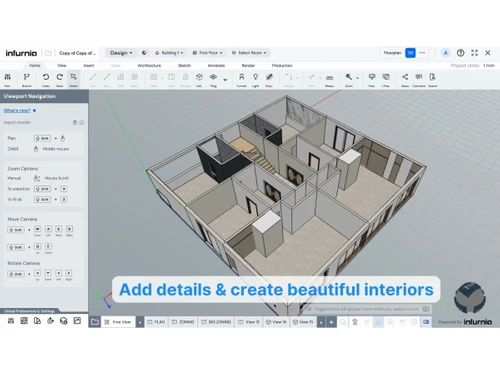Open the Furniture tool
Image resolution: width=500 pixels, height=375 pixels.
coord(241,77)
